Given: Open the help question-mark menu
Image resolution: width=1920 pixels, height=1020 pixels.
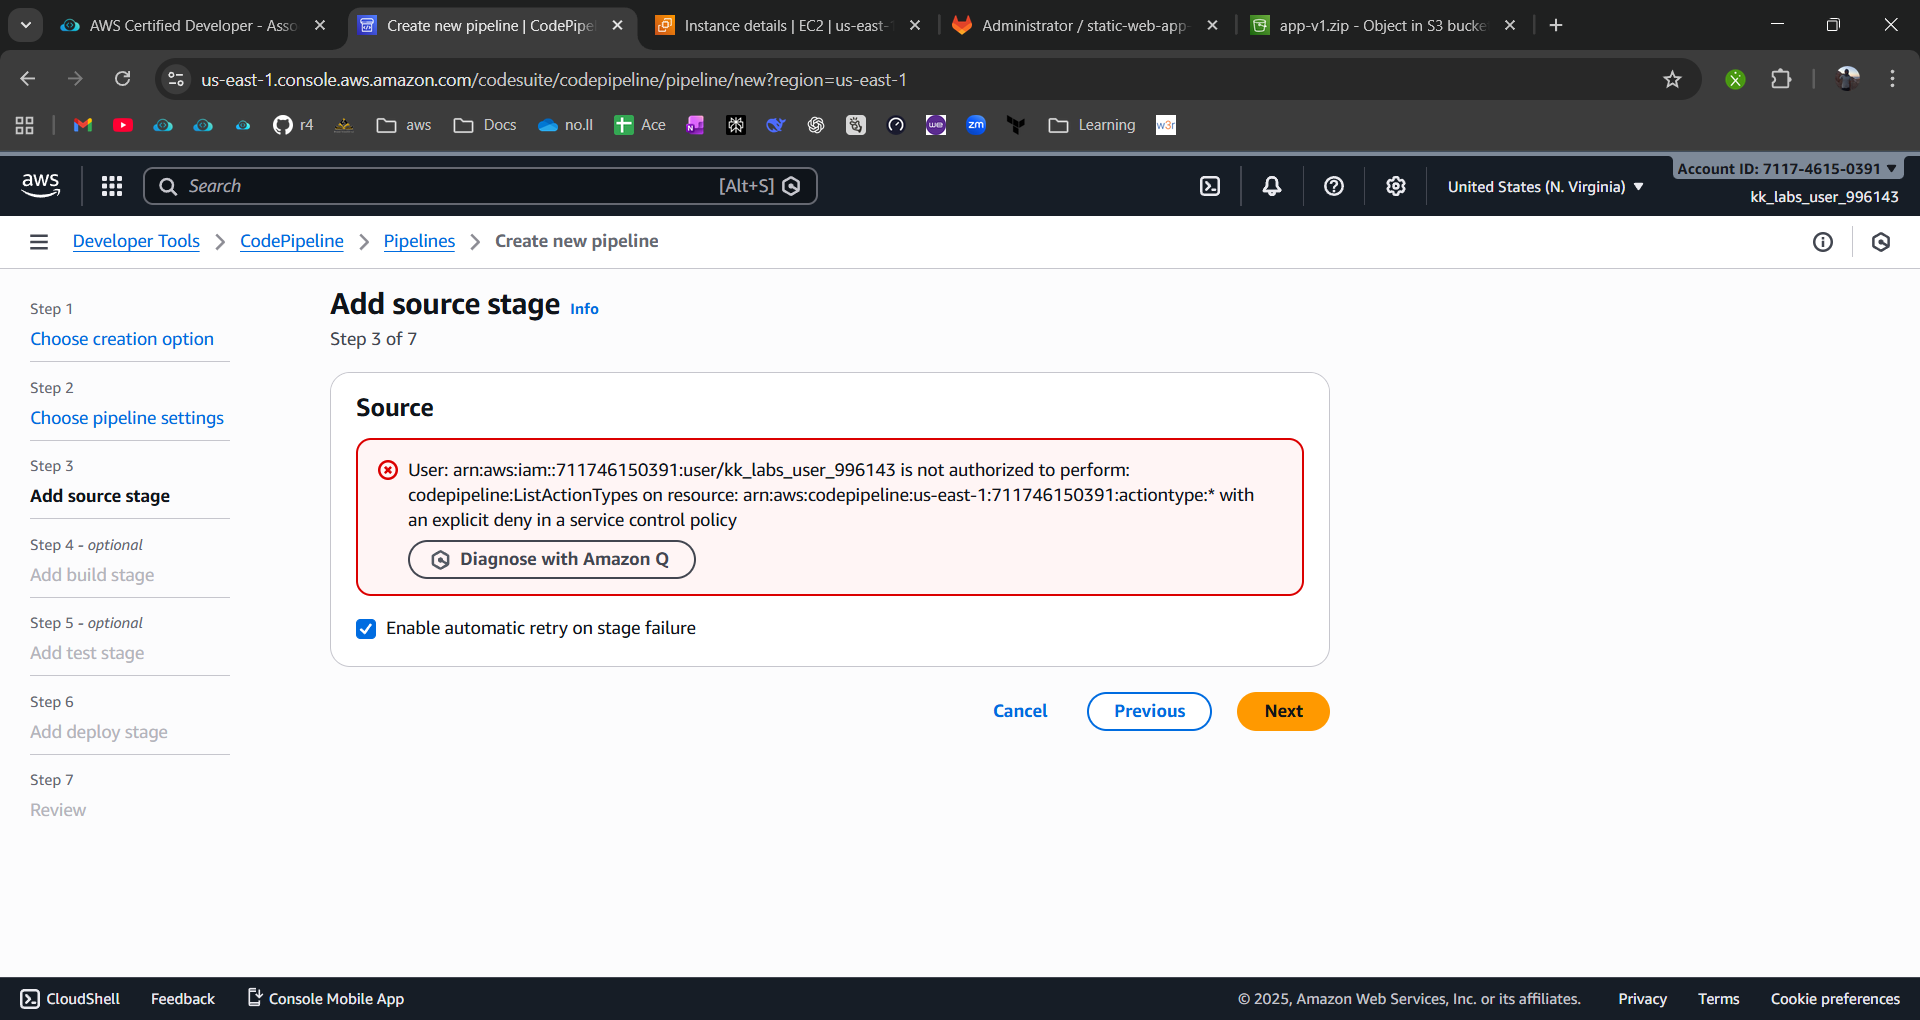Looking at the screenshot, I should 1334,186.
